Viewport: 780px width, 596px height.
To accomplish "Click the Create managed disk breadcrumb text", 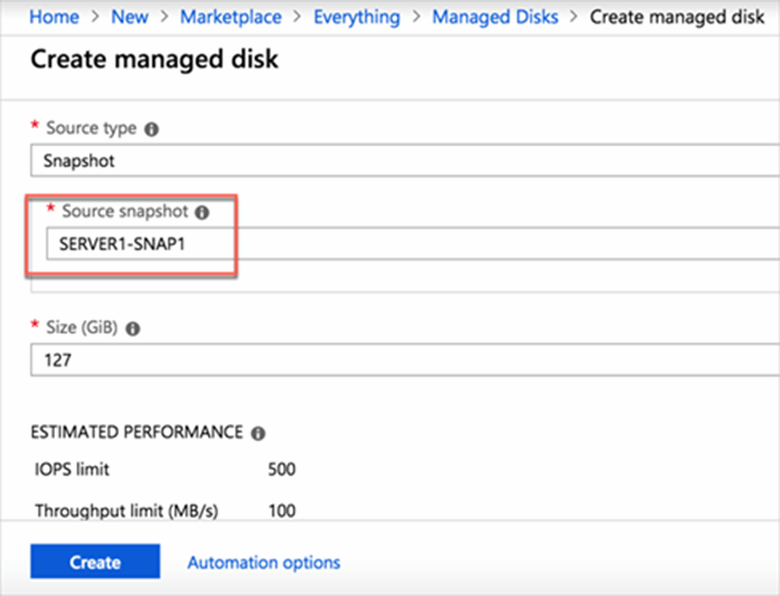I will pyautogui.click(x=677, y=17).
